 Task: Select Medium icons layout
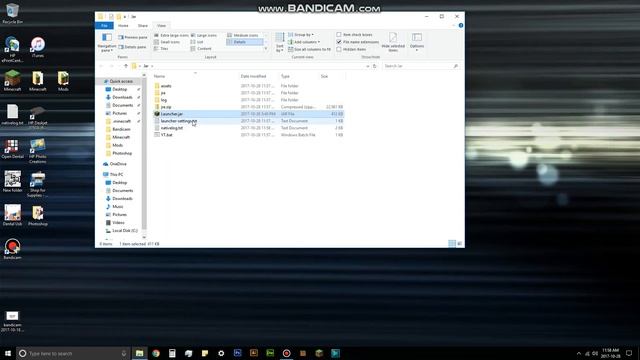(243, 36)
